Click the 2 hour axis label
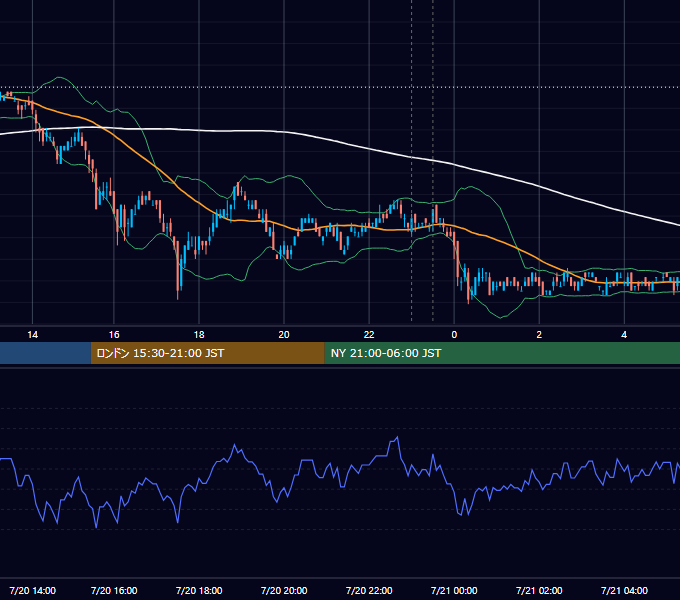The image size is (680, 600). [539, 335]
